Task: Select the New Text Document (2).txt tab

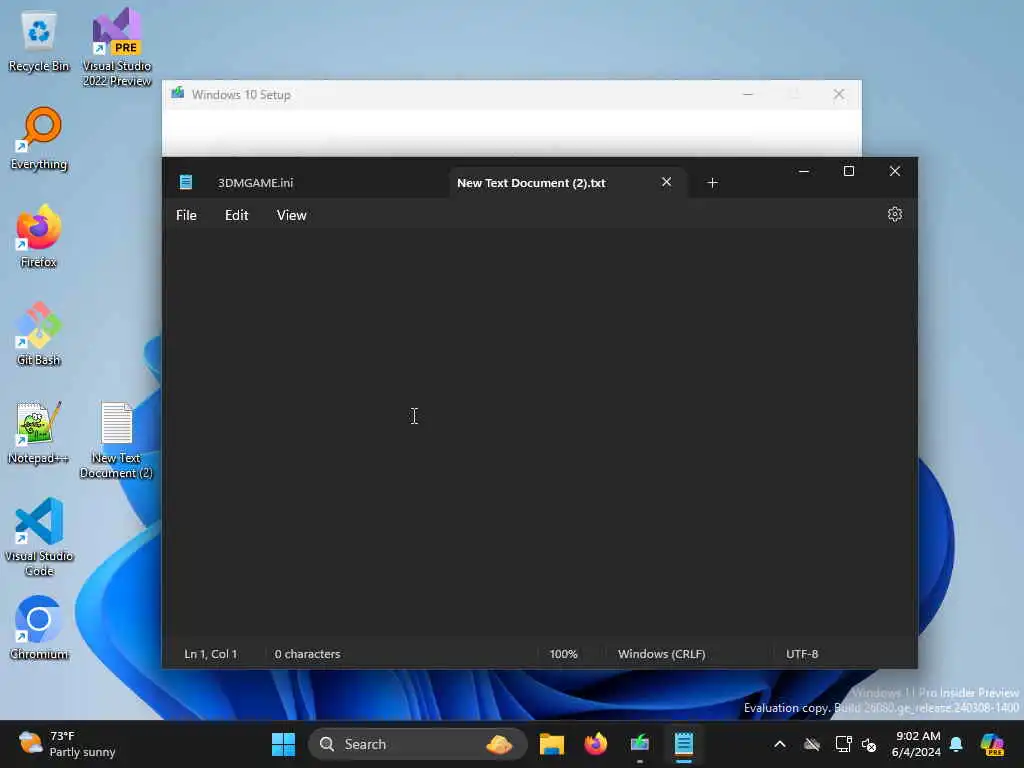Action: [531, 183]
